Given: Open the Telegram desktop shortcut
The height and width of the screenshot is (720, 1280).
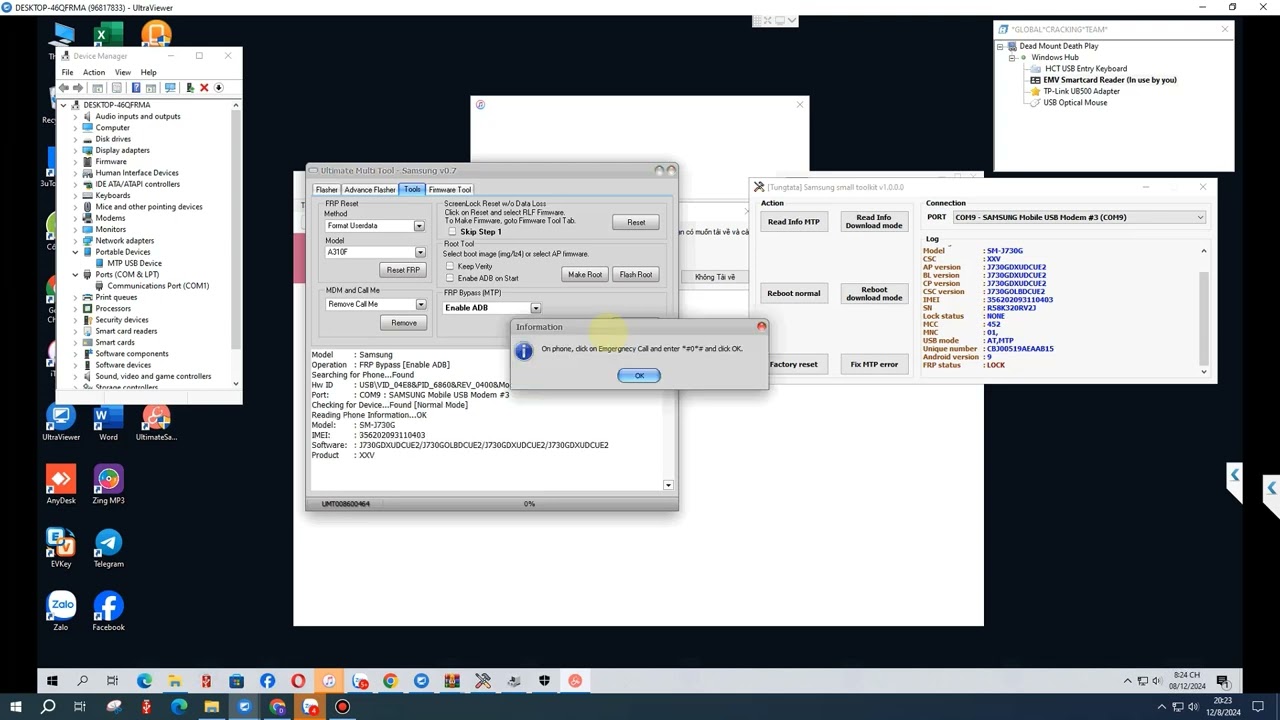Looking at the screenshot, I should (108, 549).
